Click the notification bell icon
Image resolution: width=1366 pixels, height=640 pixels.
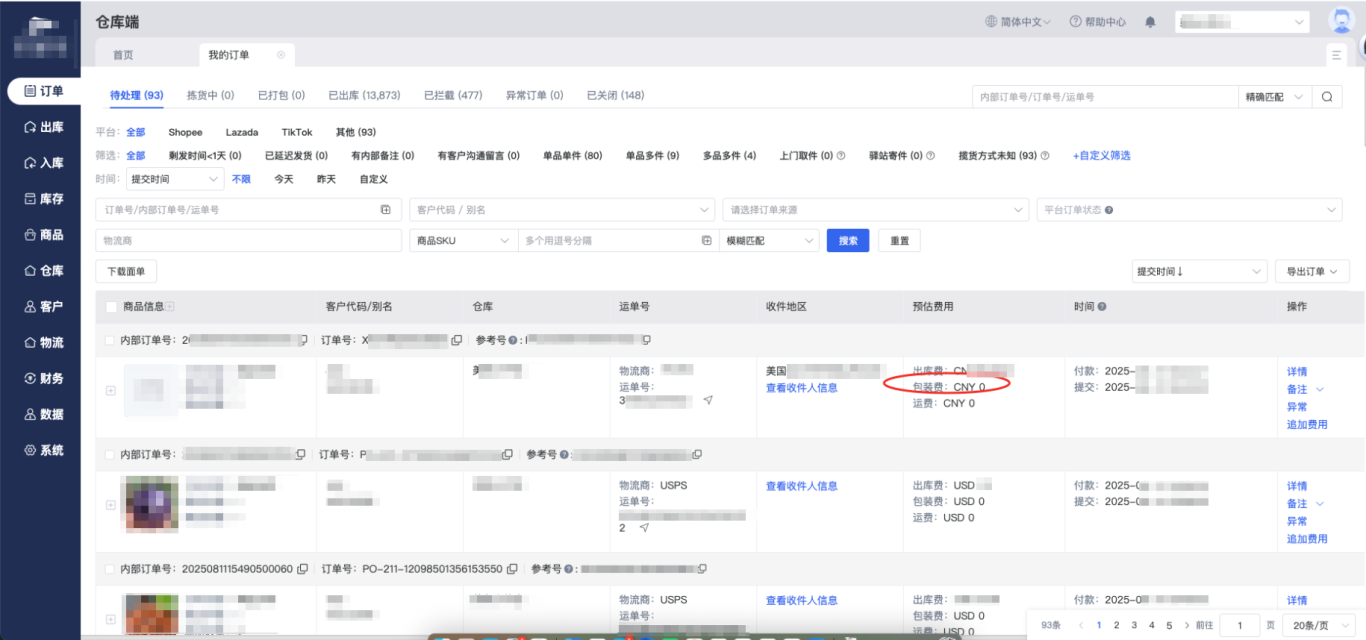pos(1150,22)
